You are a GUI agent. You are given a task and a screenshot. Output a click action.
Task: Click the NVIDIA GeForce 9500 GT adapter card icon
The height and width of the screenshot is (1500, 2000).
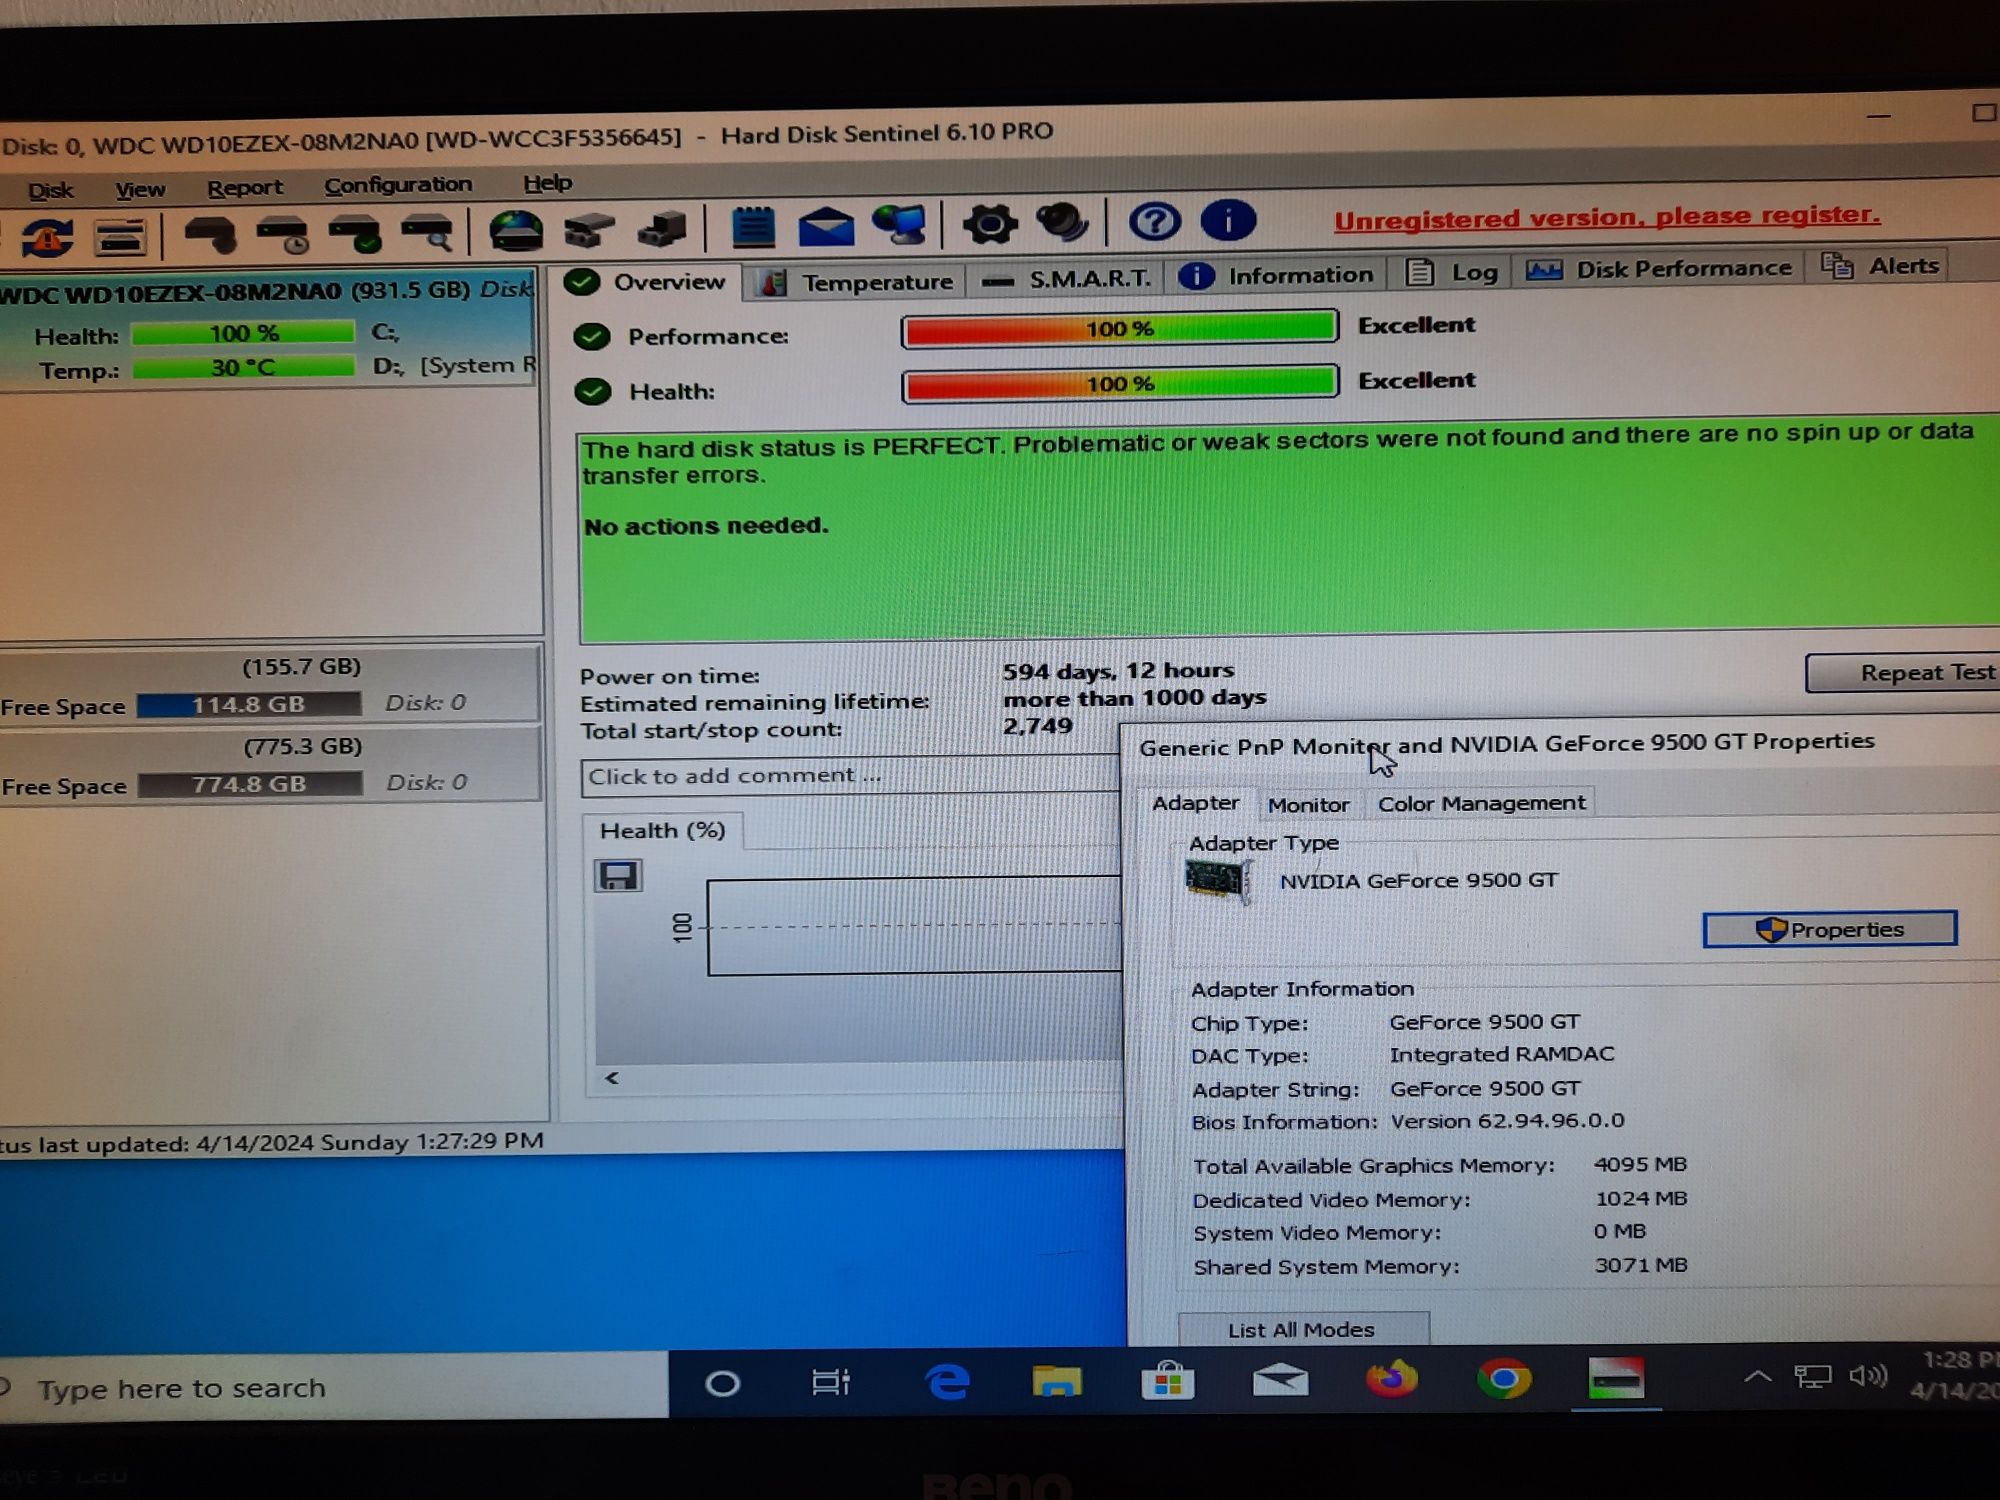pos(1216,882)
